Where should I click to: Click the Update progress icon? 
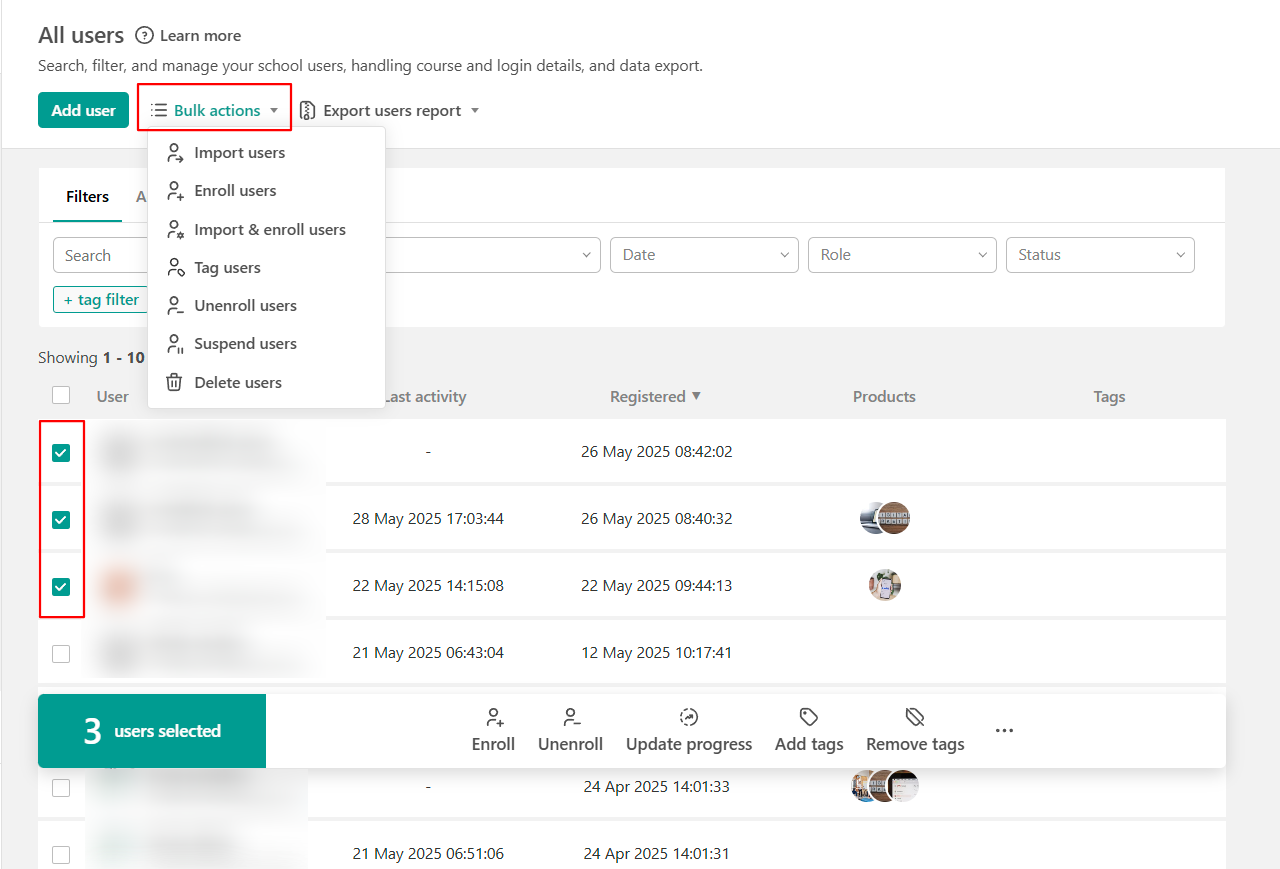point(689,717)
